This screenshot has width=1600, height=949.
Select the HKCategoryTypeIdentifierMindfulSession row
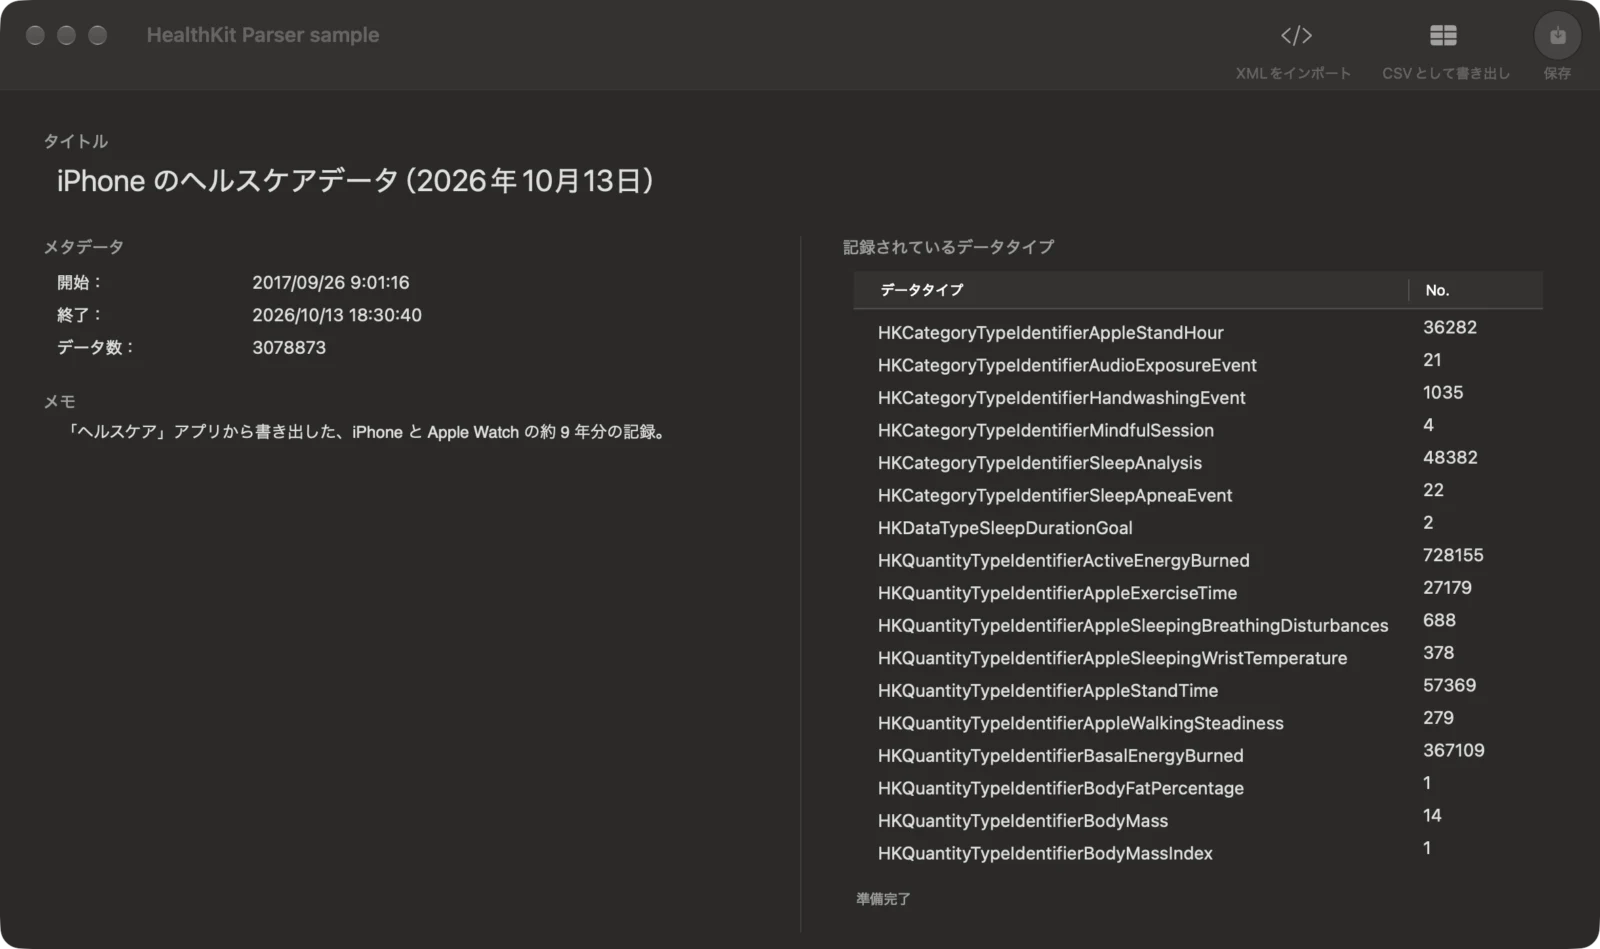(x=1198, y=430)
